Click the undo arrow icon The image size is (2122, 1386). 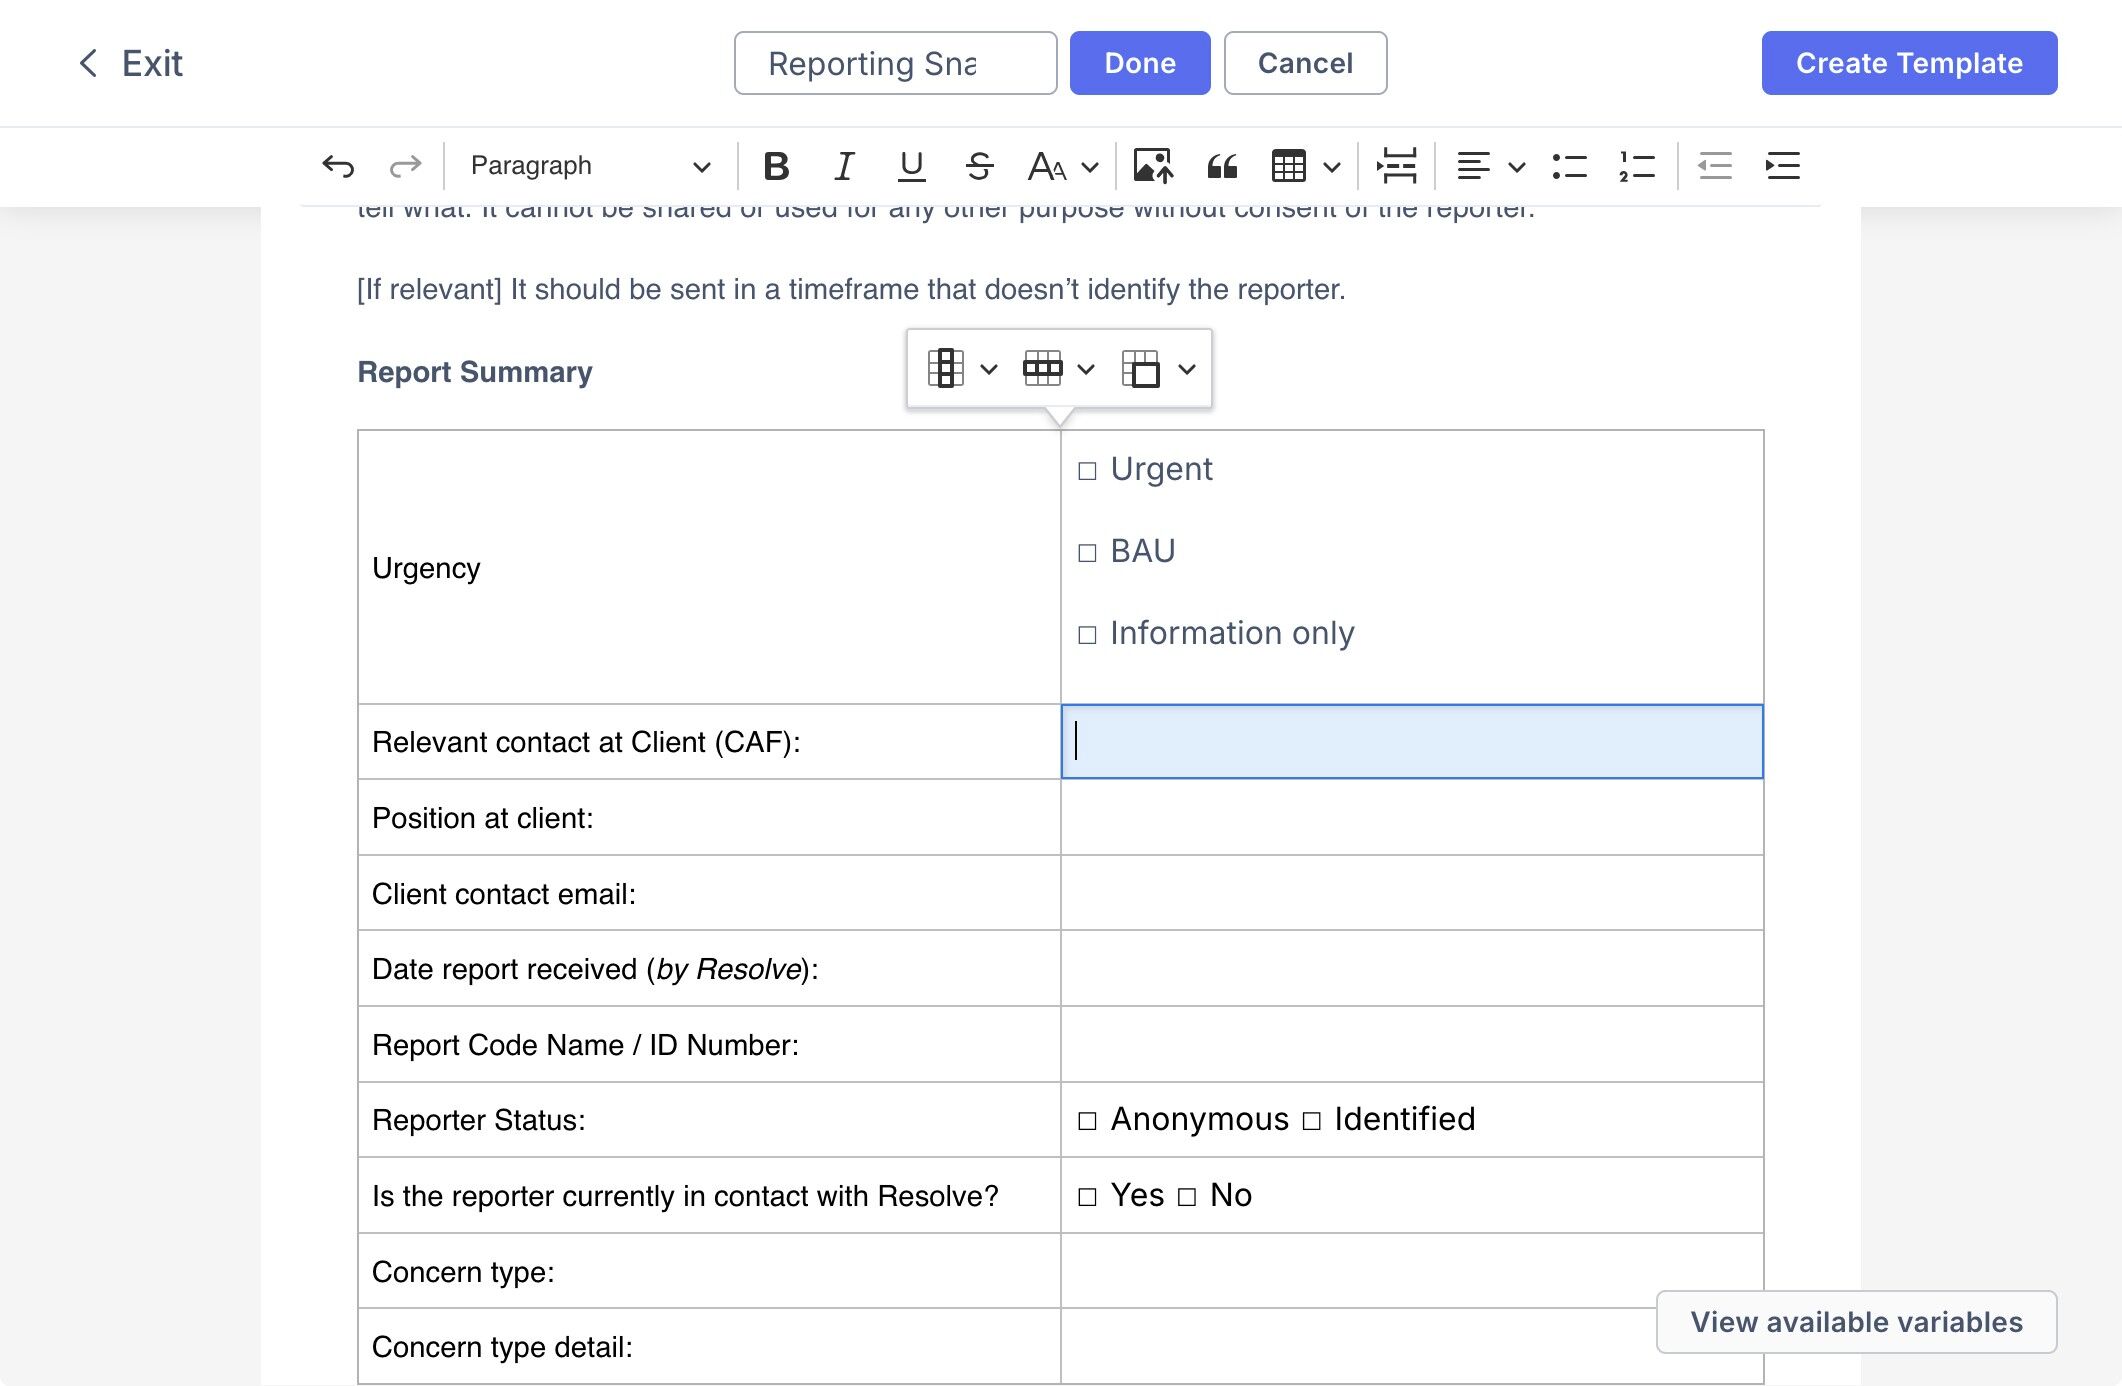click(x=338, y=166)
